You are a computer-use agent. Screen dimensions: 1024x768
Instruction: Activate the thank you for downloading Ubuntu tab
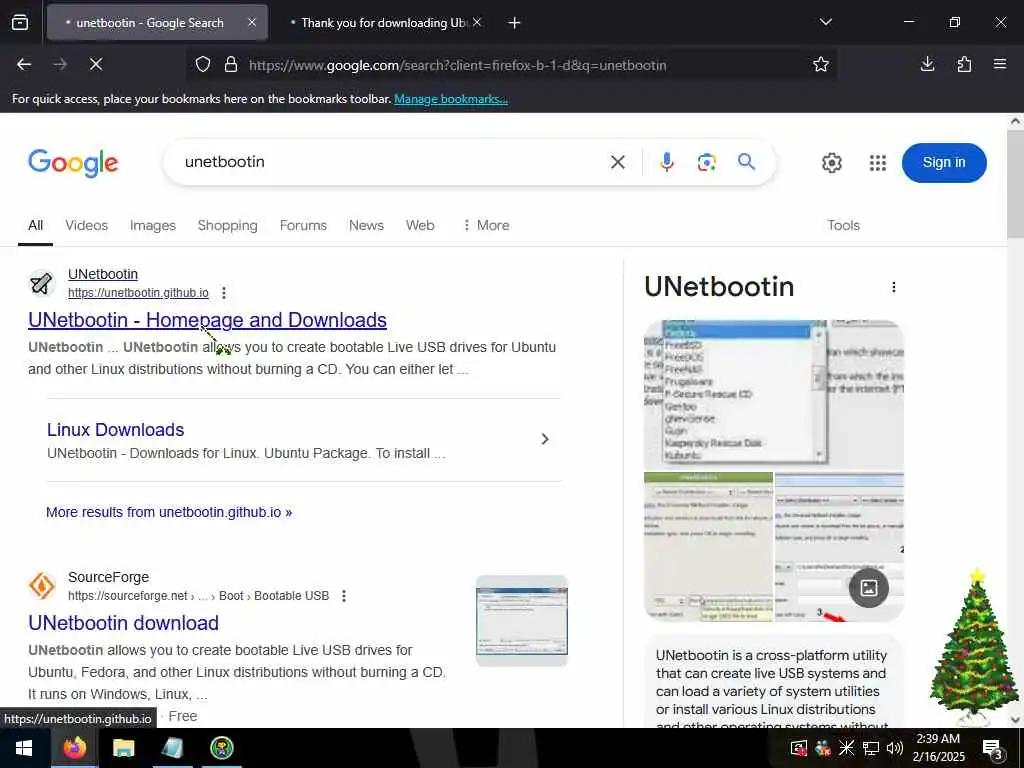384,23
